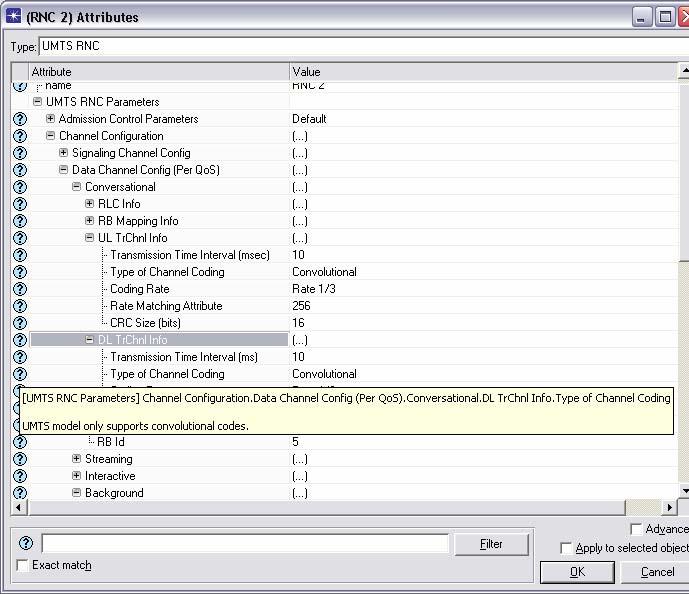Minimize the RNC 2 Attributes window
Screen dimensions: 689x594
coord(641,17)
